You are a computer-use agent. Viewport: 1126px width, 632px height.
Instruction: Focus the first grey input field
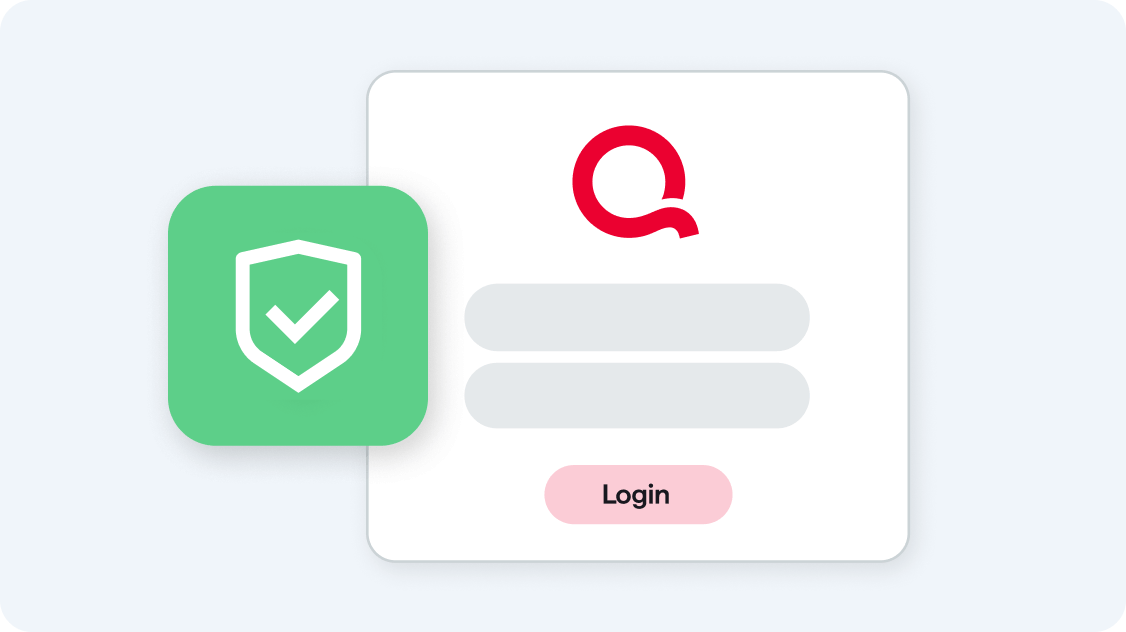click(637, 317)
